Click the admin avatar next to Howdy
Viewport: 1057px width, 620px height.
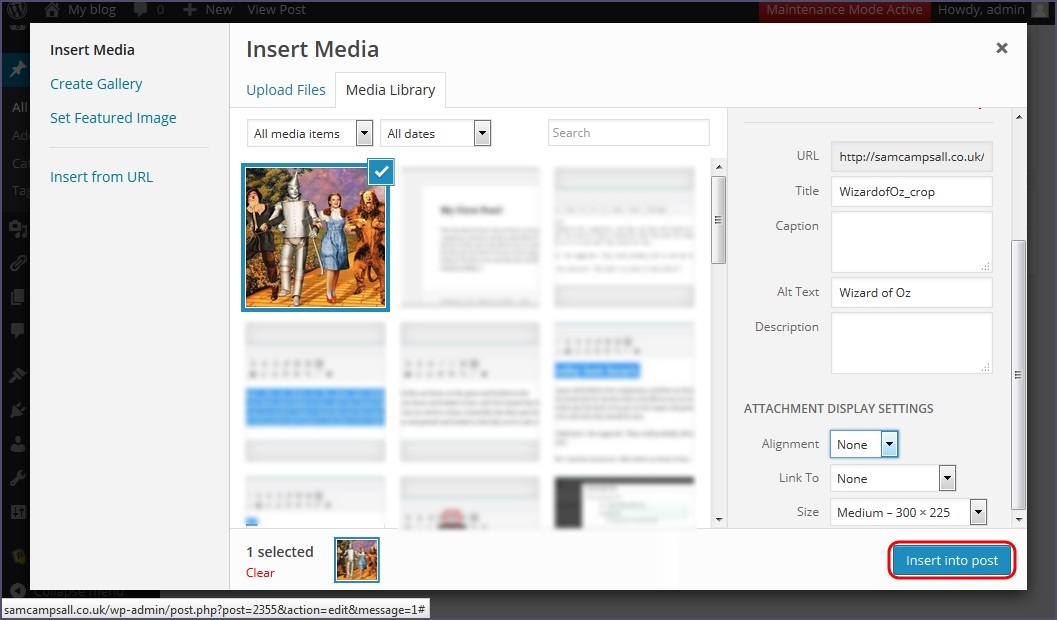[1042, 10]
